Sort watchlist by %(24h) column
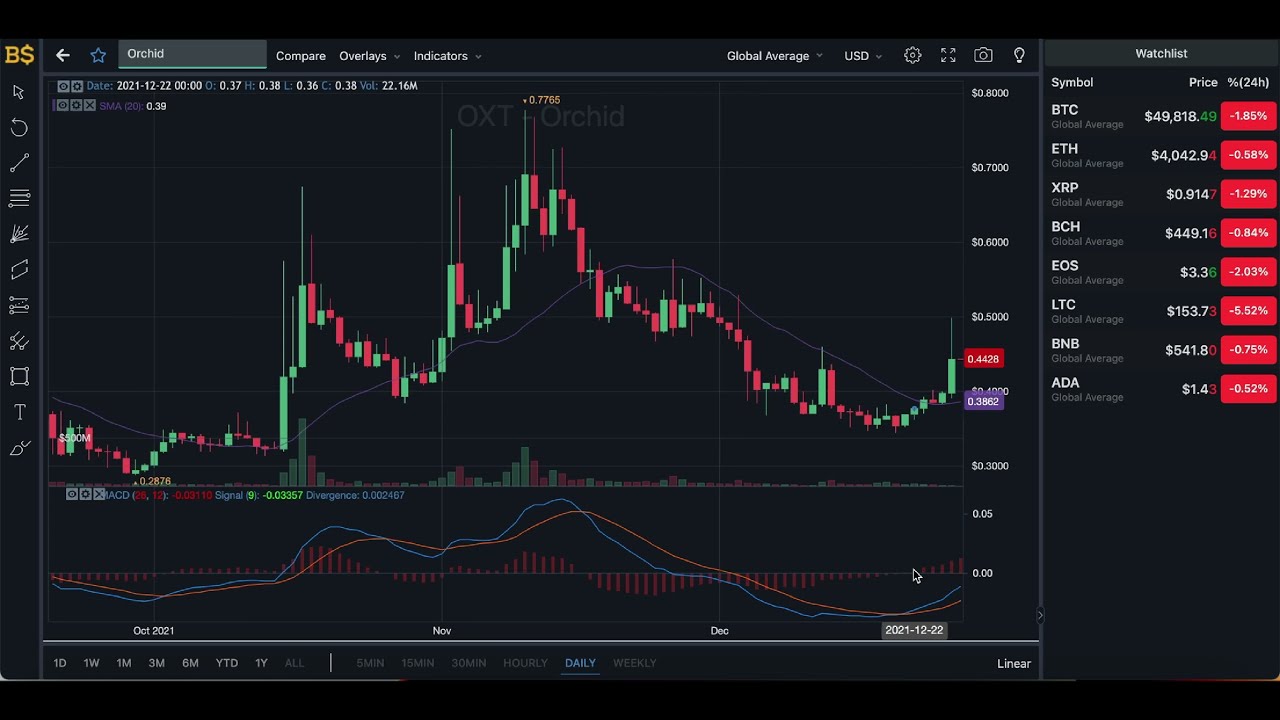 click(1248, 82)
